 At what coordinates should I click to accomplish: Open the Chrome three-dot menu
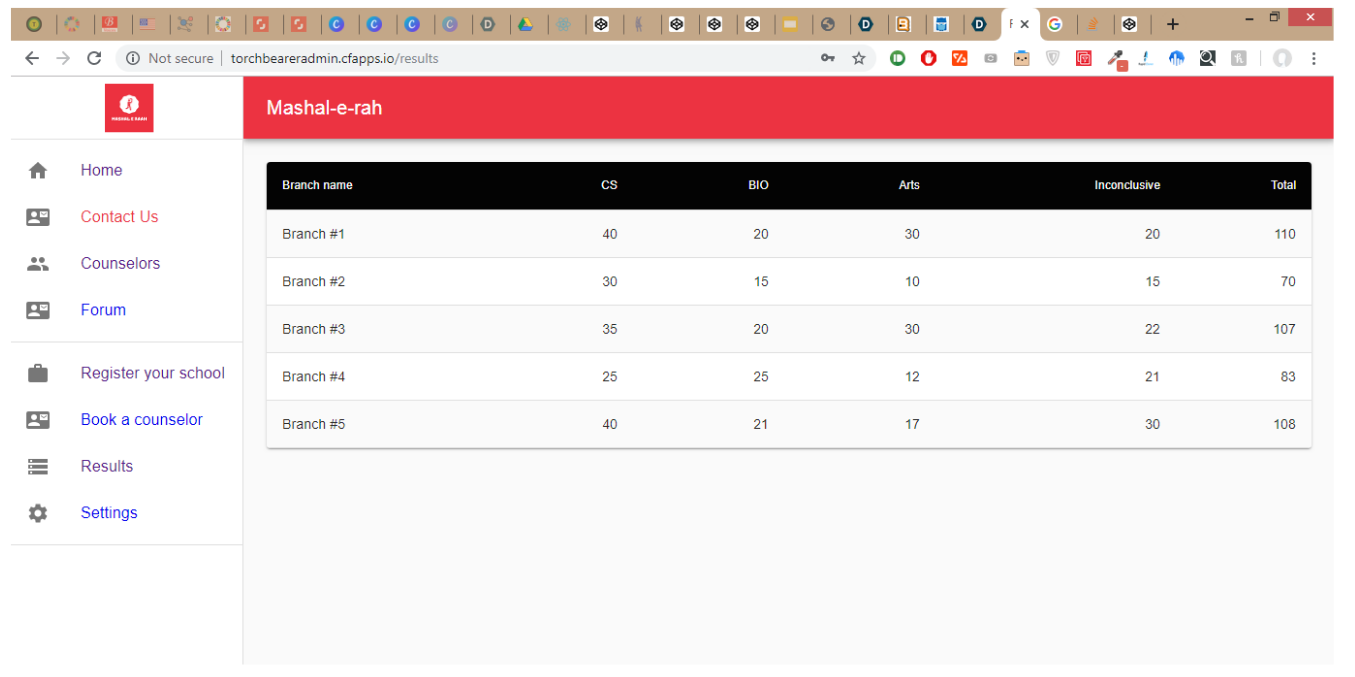coord(1314,58)
